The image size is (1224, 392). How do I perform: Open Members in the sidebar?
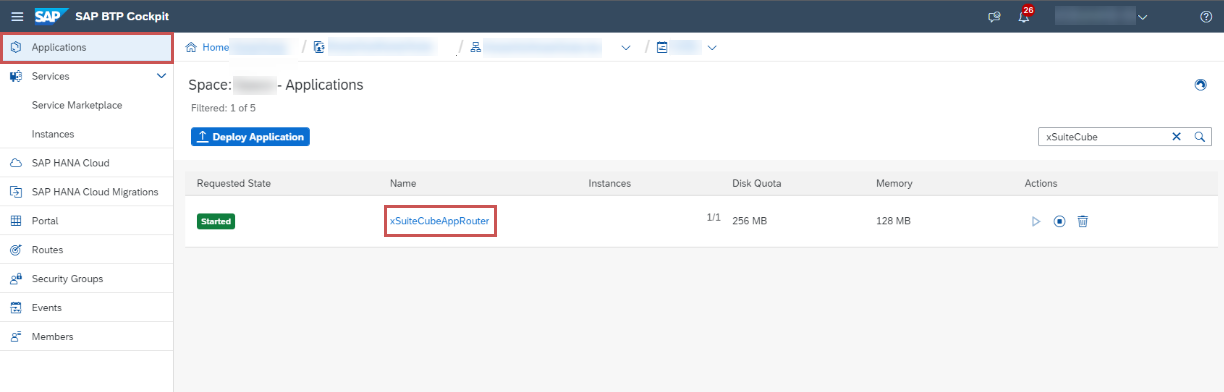pyautogui.click(x=52, y=337)
